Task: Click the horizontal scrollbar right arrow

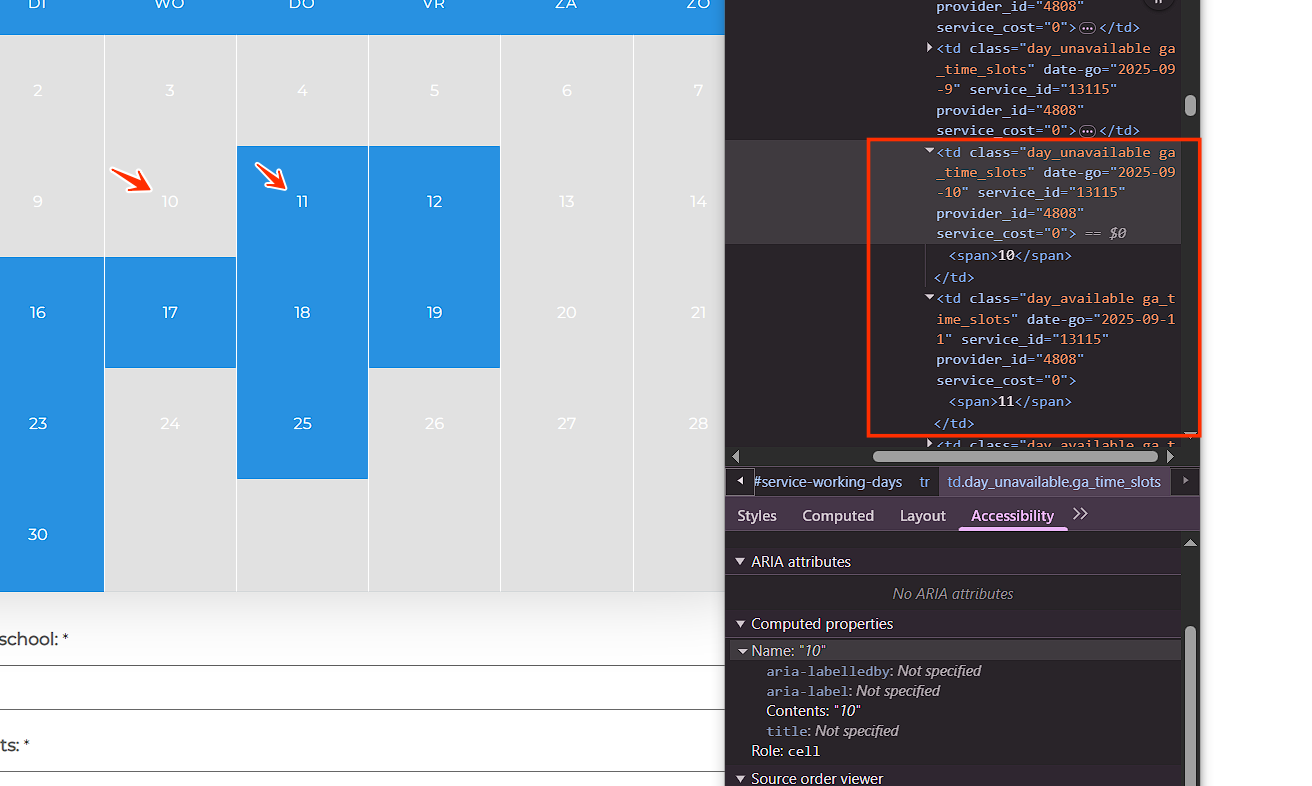Action: pyautogui.click(x=1171, y=456)
